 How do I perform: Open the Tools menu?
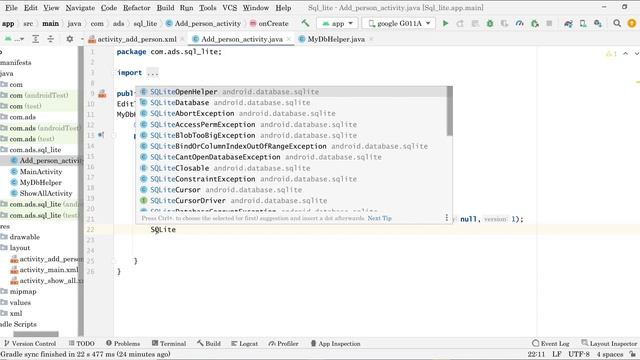[208, 8]
